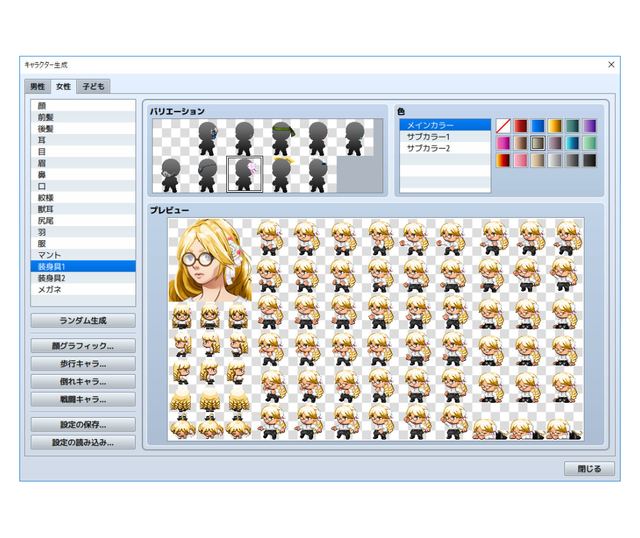
Task: Pick the dark teal color swatch
Action: tap(572, 126)
